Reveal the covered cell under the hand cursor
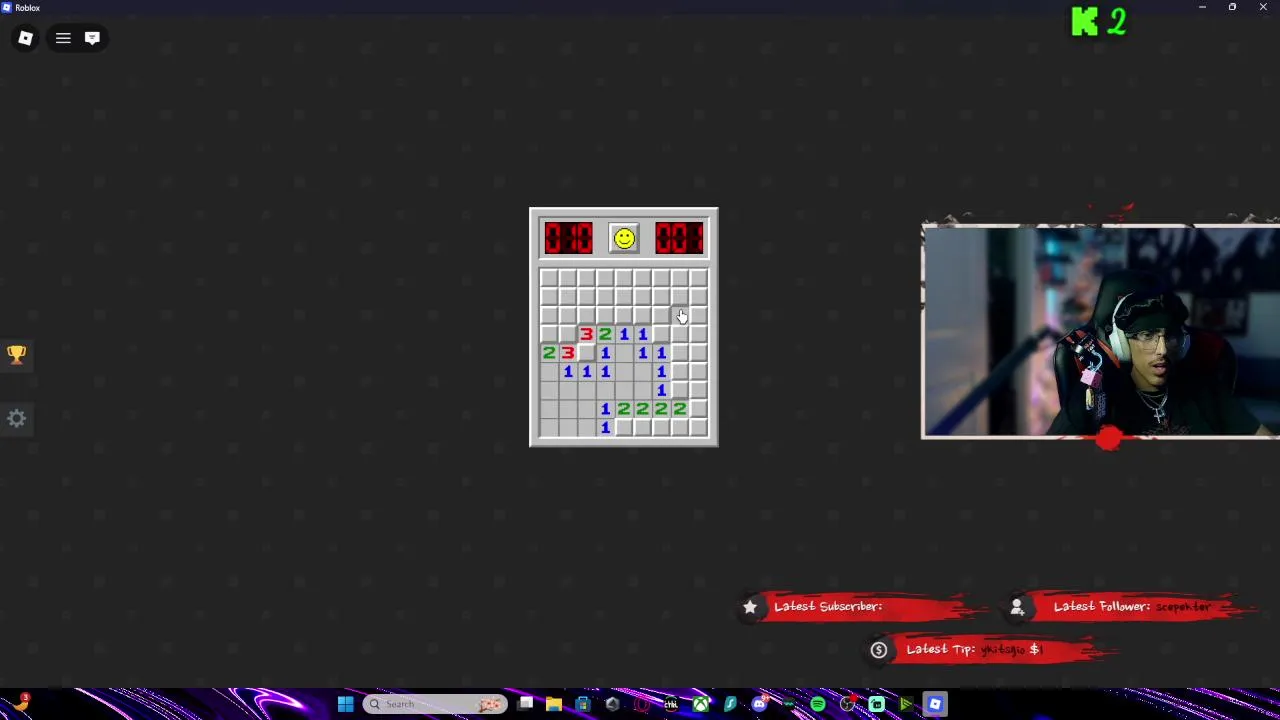Viewport: 1280px width, 720px height. [680, 315]
